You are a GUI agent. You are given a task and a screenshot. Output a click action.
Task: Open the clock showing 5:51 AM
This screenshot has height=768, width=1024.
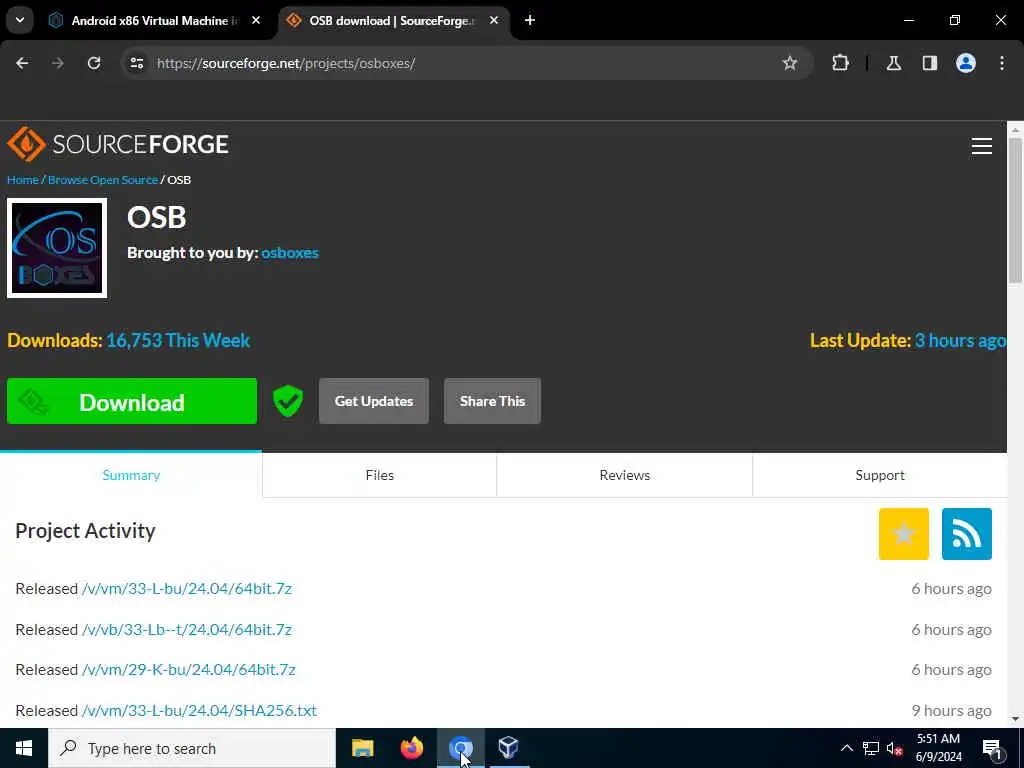939,748
